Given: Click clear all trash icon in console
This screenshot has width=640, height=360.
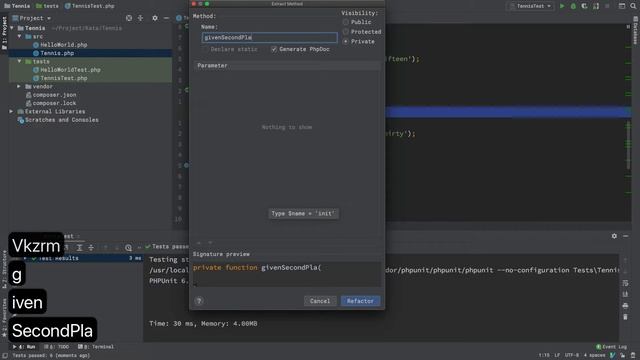Looking at the screenshot, I should click(625, 317).
